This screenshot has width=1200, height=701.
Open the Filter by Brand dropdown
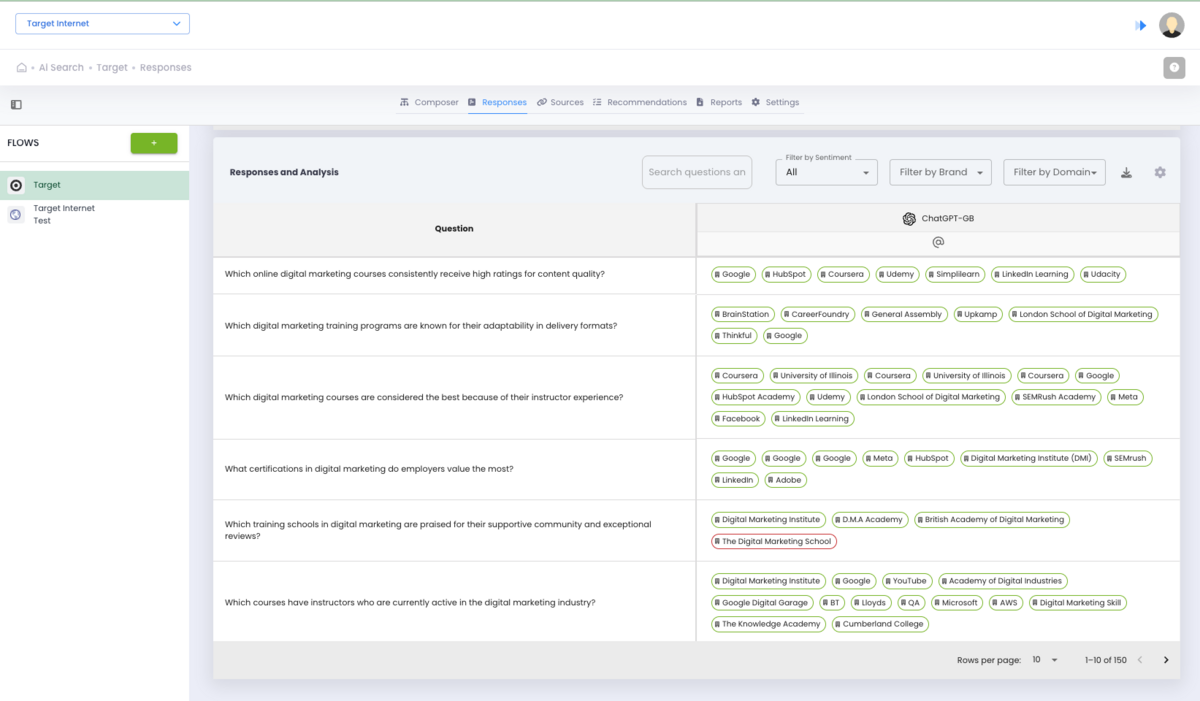pos(940,172)
